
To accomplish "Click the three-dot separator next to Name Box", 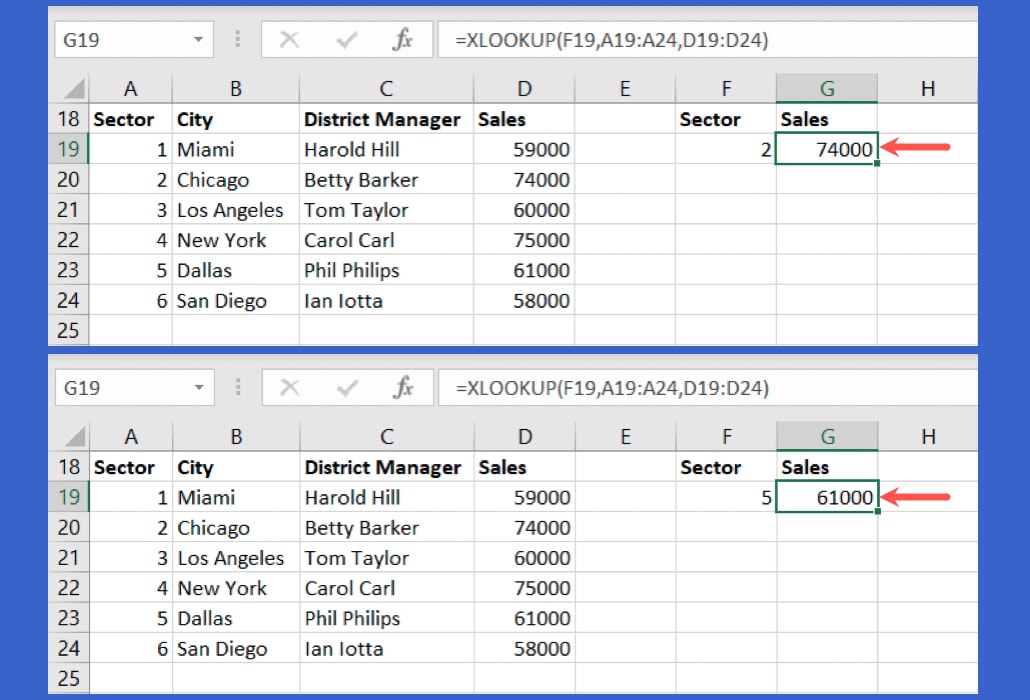I will (237, 39).
